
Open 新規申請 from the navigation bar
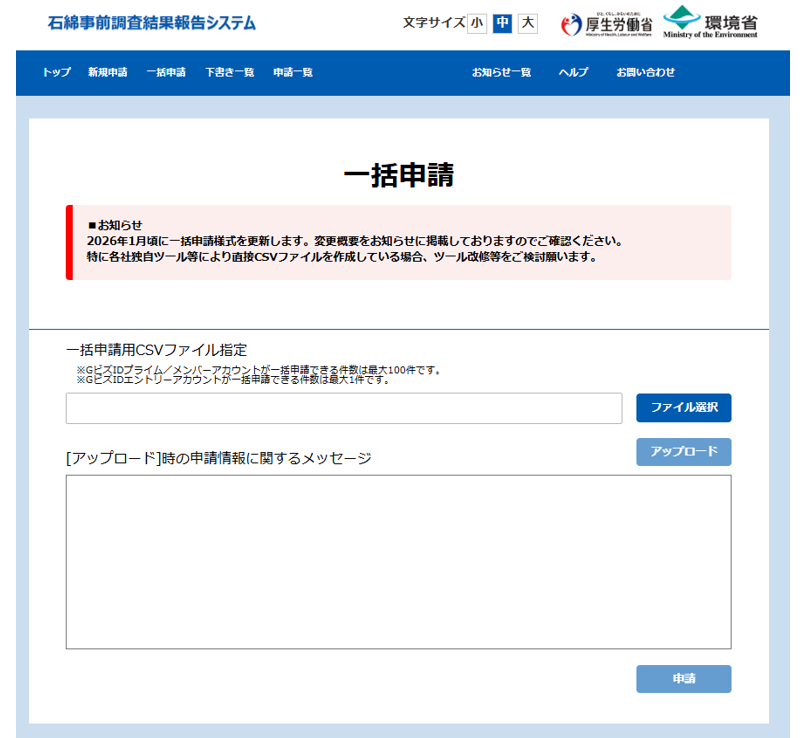[107, 72]
